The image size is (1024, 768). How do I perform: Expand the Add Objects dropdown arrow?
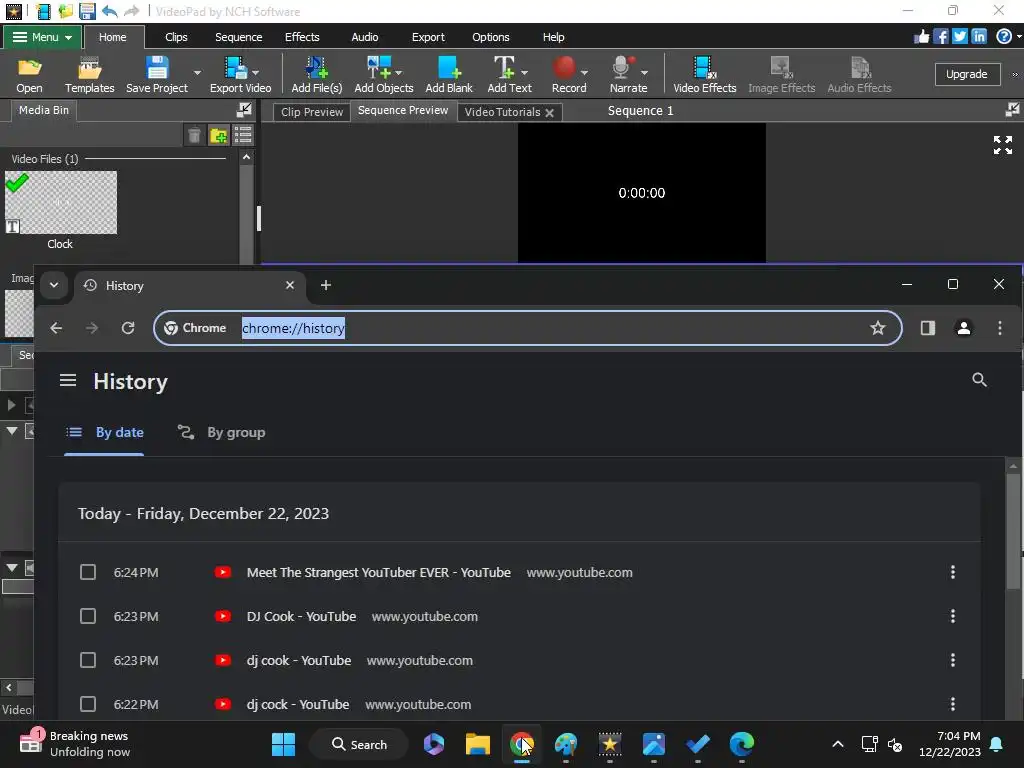tap(398, 72)
